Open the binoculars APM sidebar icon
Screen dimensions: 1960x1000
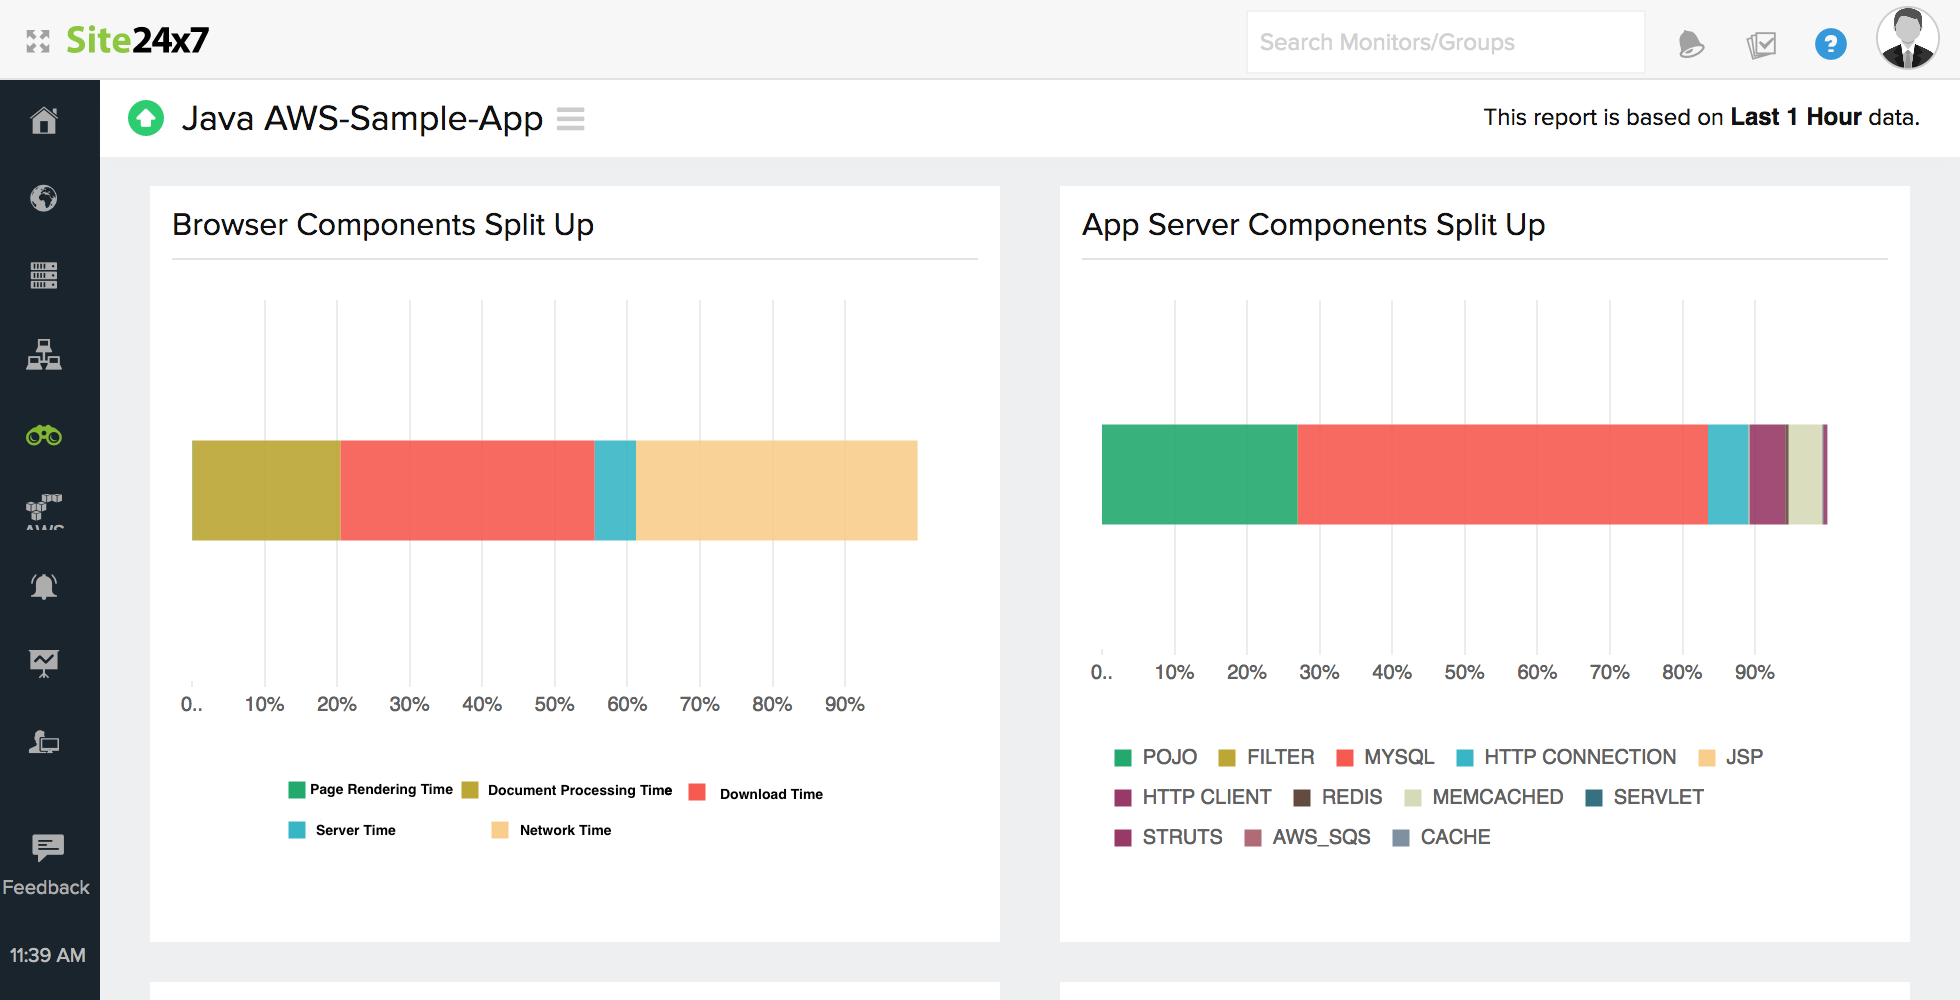click(44, 435)
